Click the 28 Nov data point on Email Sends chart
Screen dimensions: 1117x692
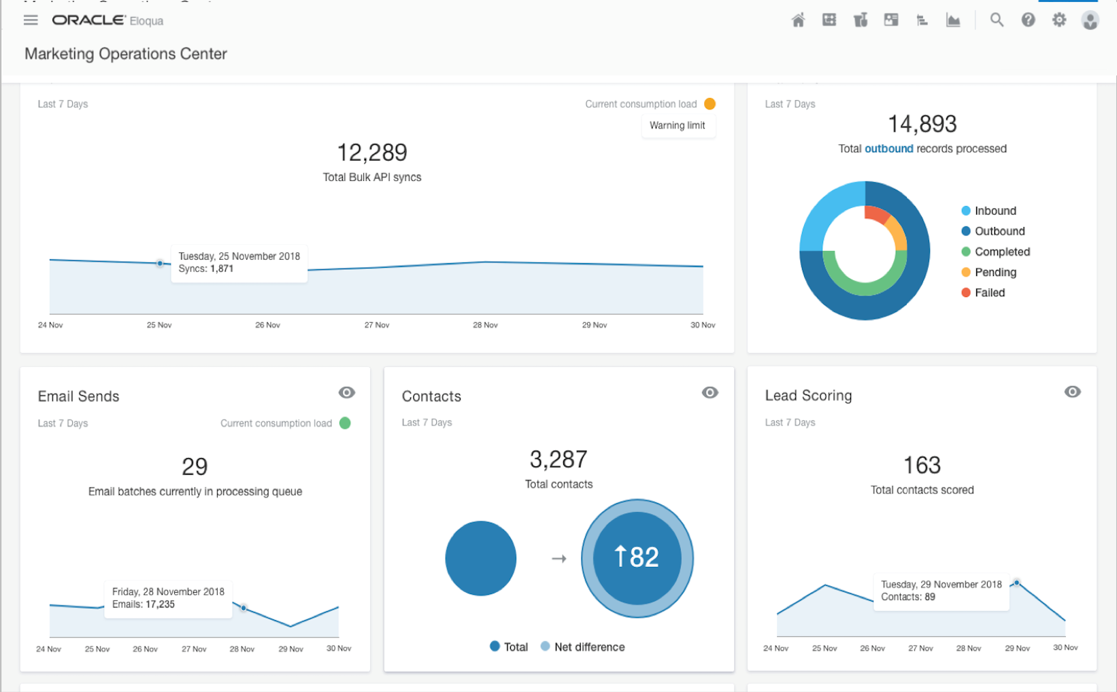point(244,608)
